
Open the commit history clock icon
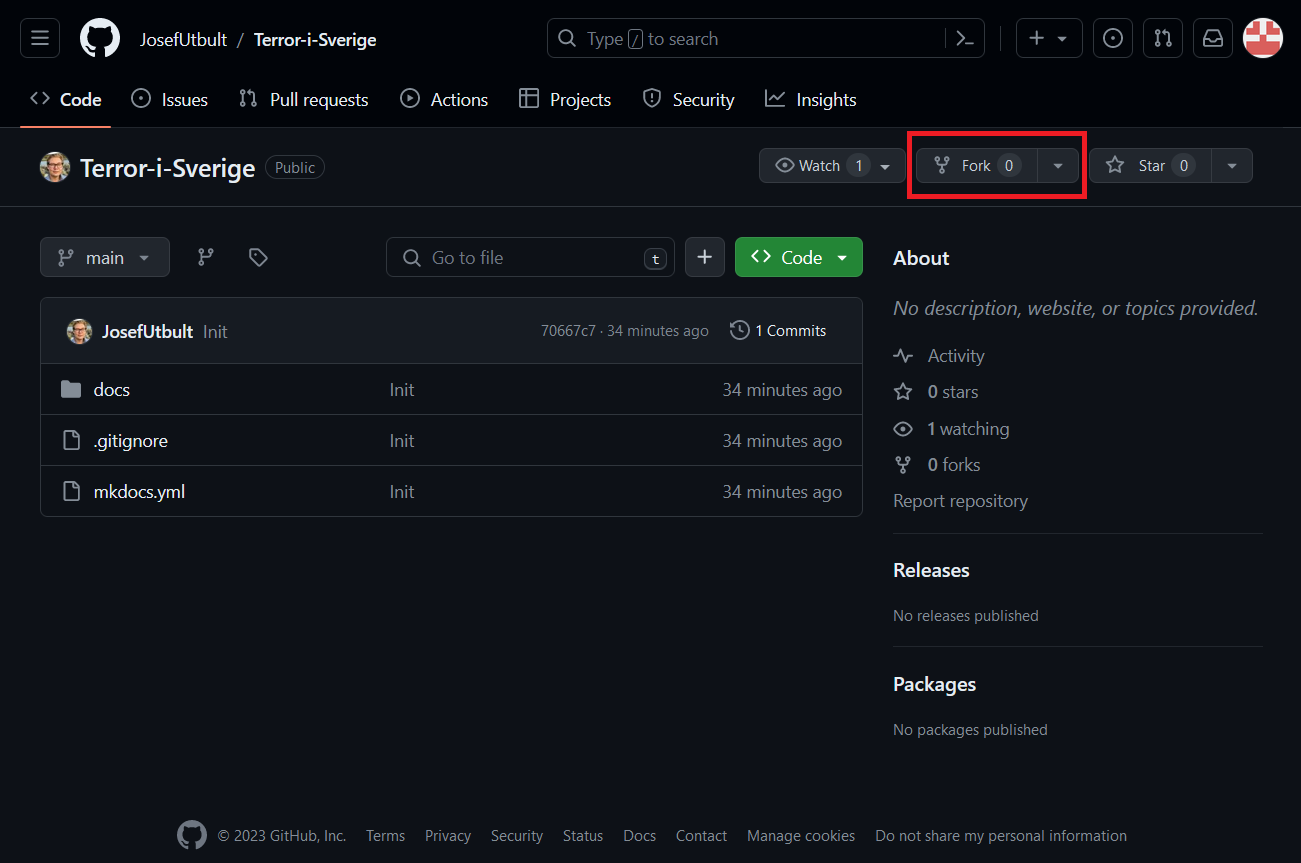click(x=740, y=330)
